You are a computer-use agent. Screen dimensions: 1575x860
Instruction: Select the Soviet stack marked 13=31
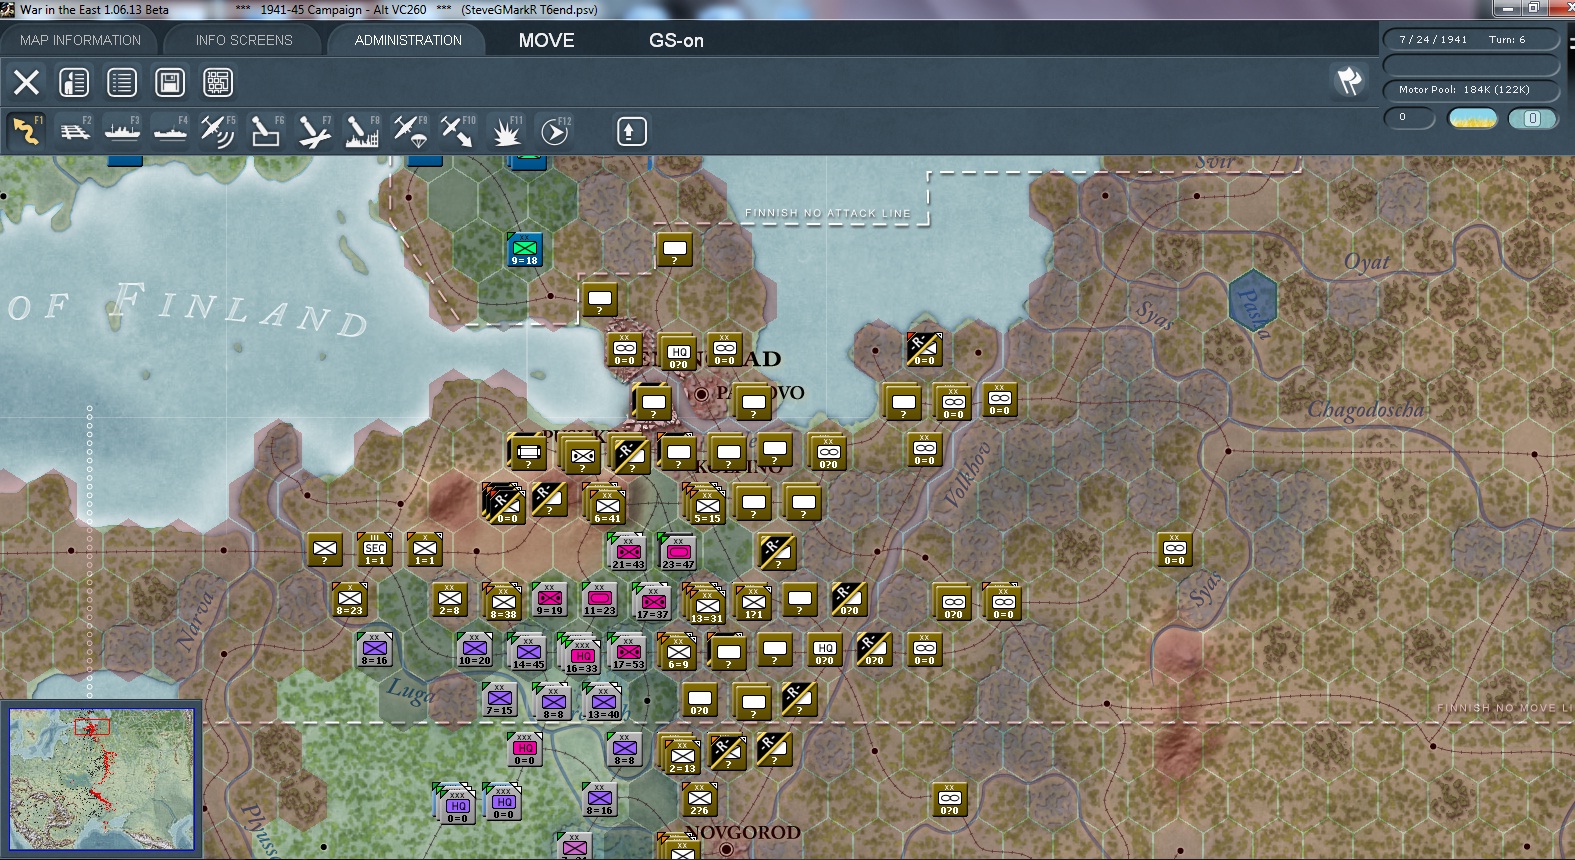(x=707, y=606)
